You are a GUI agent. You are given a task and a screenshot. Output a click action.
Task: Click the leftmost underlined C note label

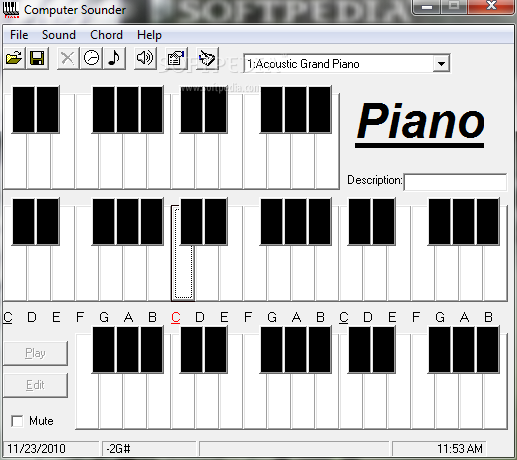(8, 318)
